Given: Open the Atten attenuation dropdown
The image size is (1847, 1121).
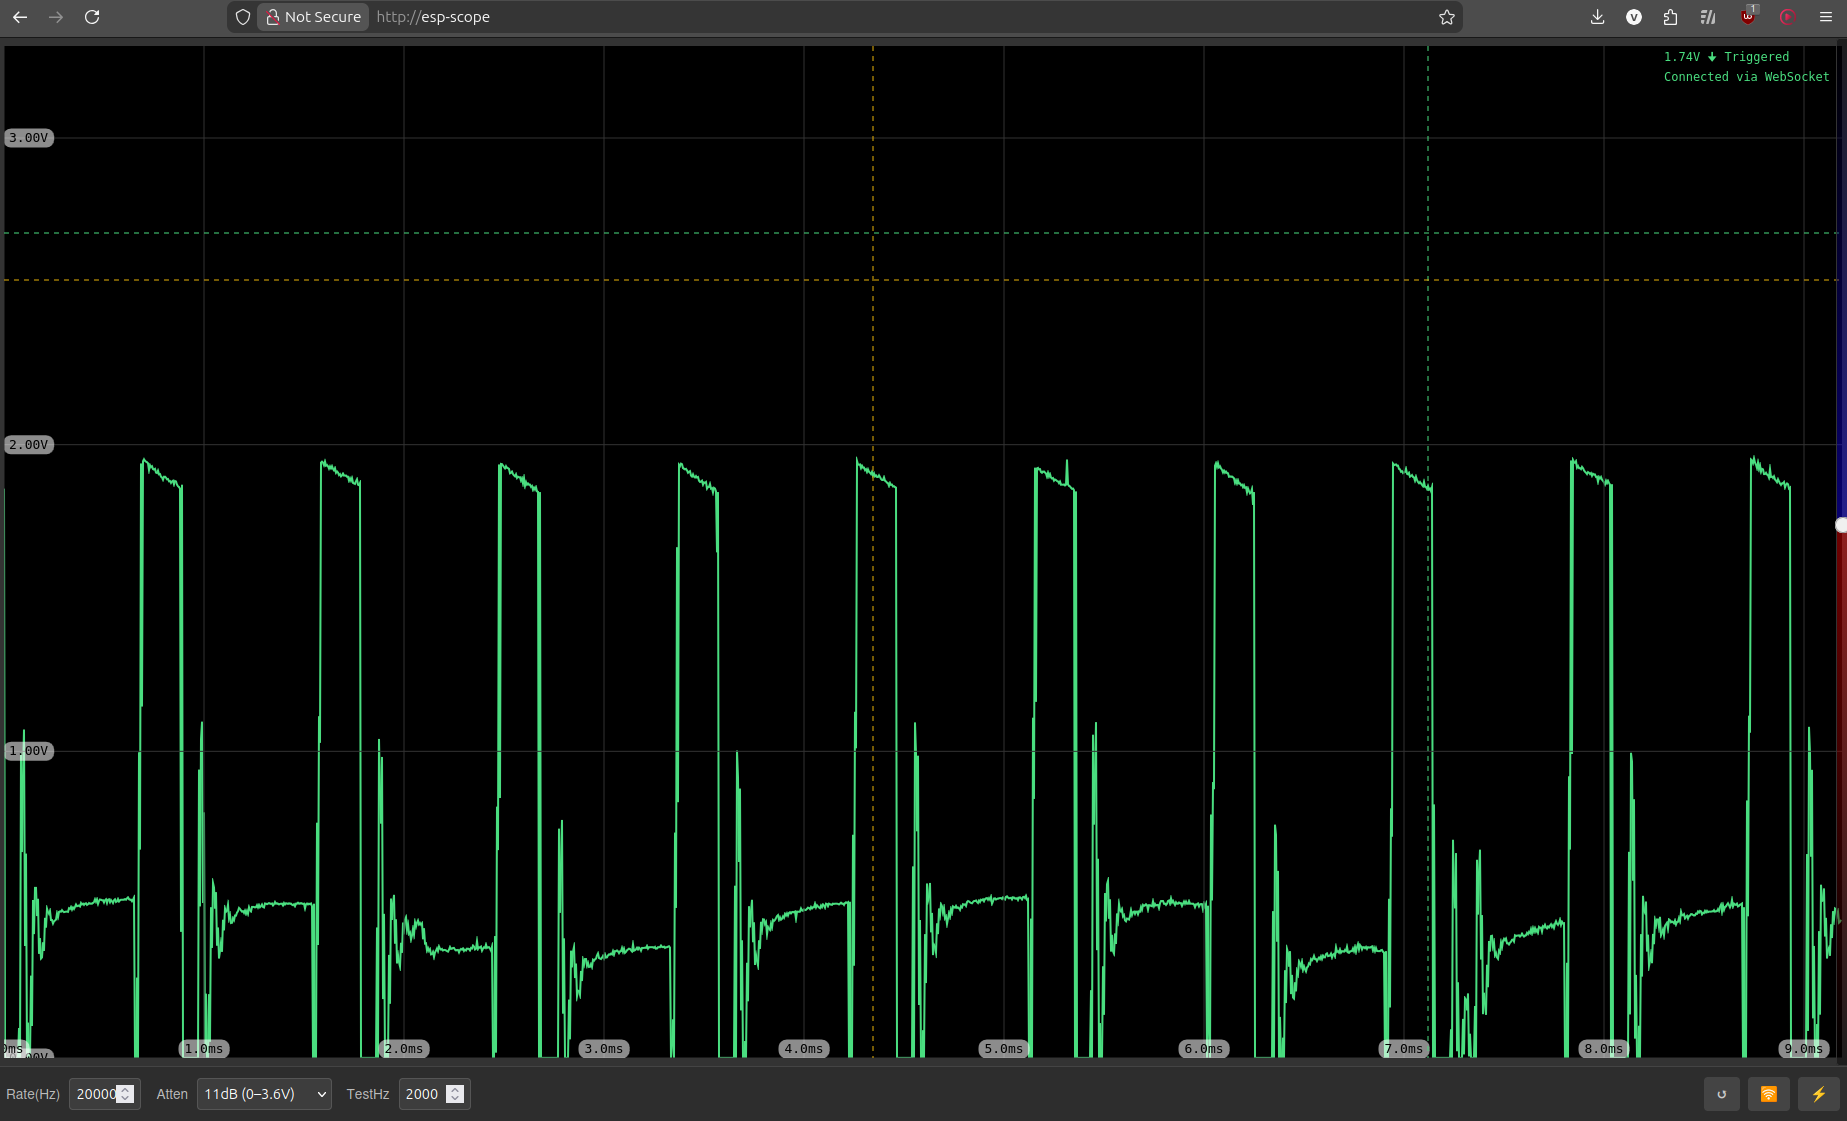Looking at the screenshot, I should click(x=263, y=1094).
